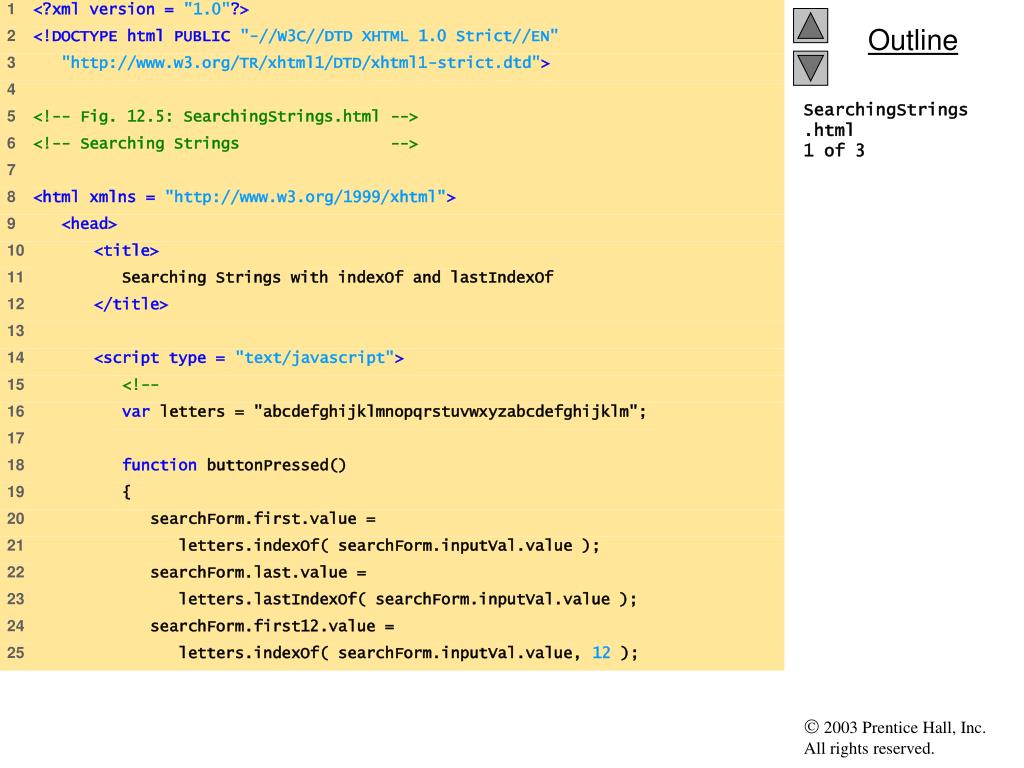Image resolution: width=1024 pixels, height=768 pixels.
Task: Click the up arrow navigation icon
Action: click(810, 25)
